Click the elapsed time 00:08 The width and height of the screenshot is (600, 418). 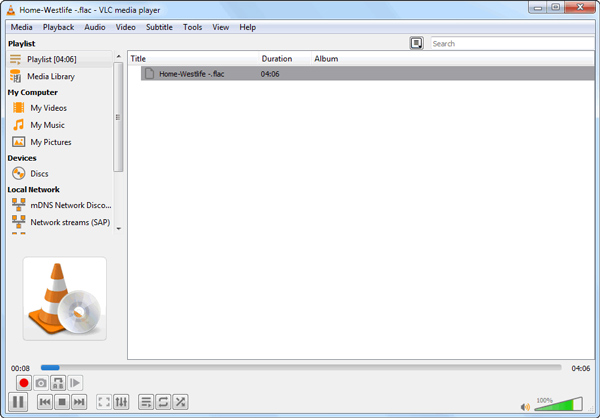click(20, 368)
